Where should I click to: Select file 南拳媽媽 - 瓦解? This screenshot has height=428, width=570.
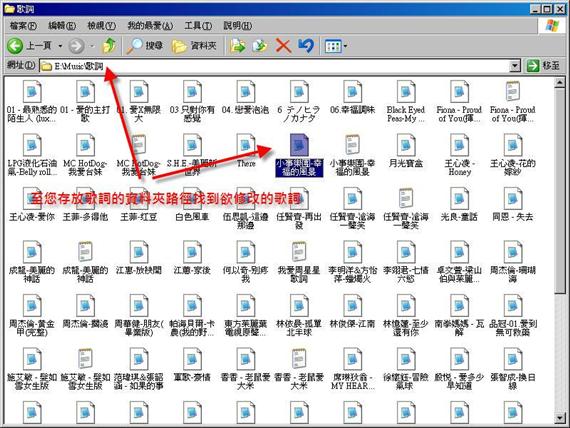pos(459,315)
